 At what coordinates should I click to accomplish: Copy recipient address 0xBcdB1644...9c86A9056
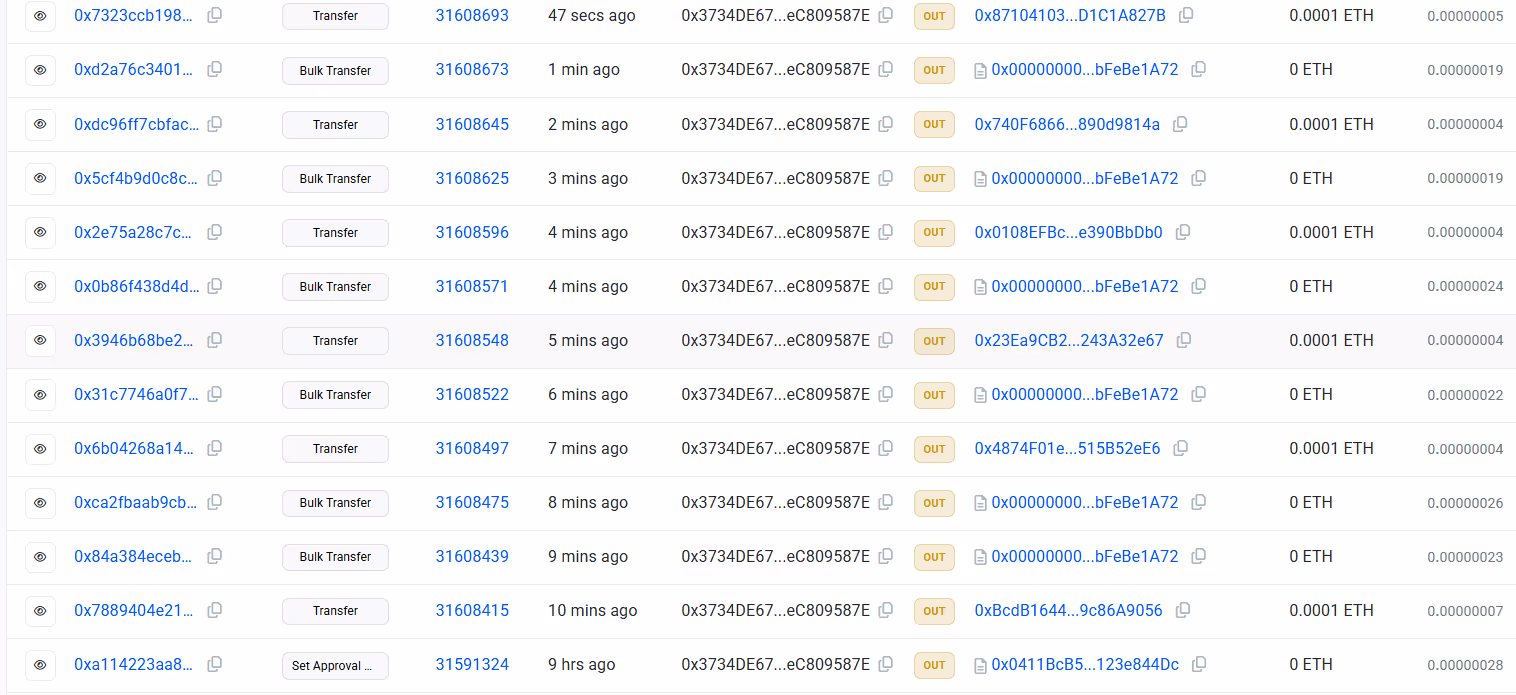(x=1183, y=610)
